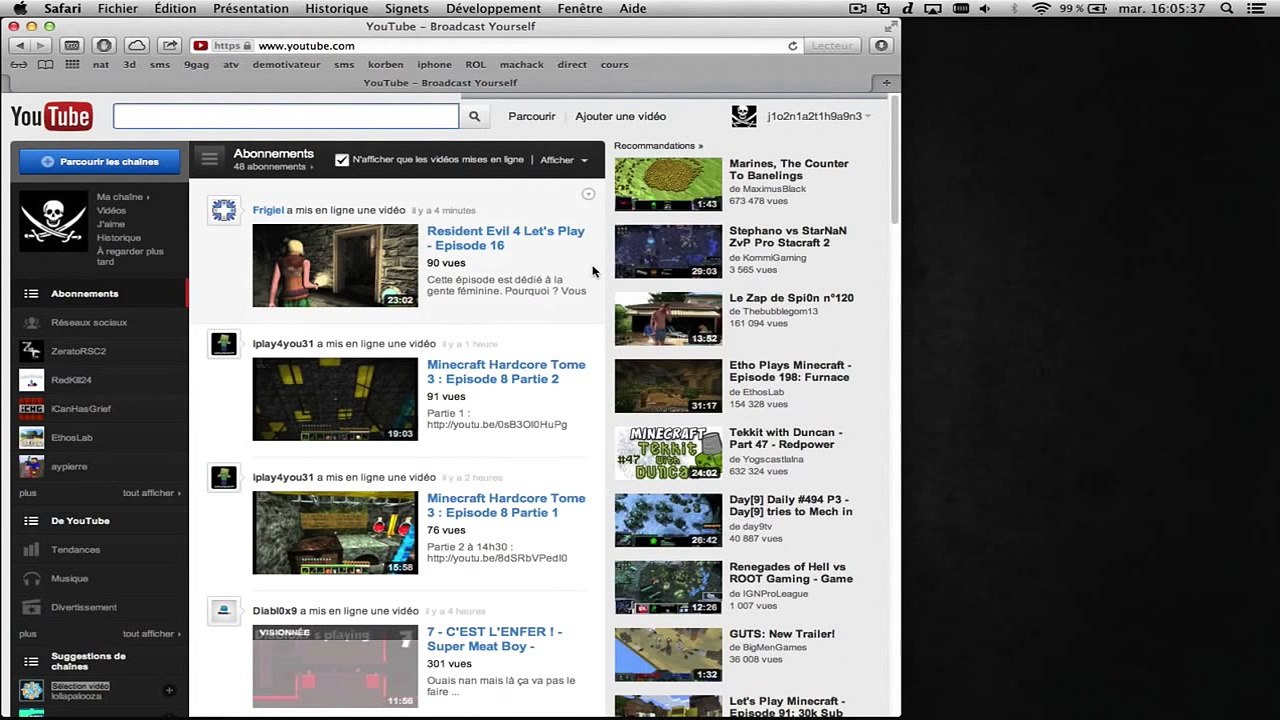
Task: Open the Diabl0x9 channel avatar
Action: [224, 611]
